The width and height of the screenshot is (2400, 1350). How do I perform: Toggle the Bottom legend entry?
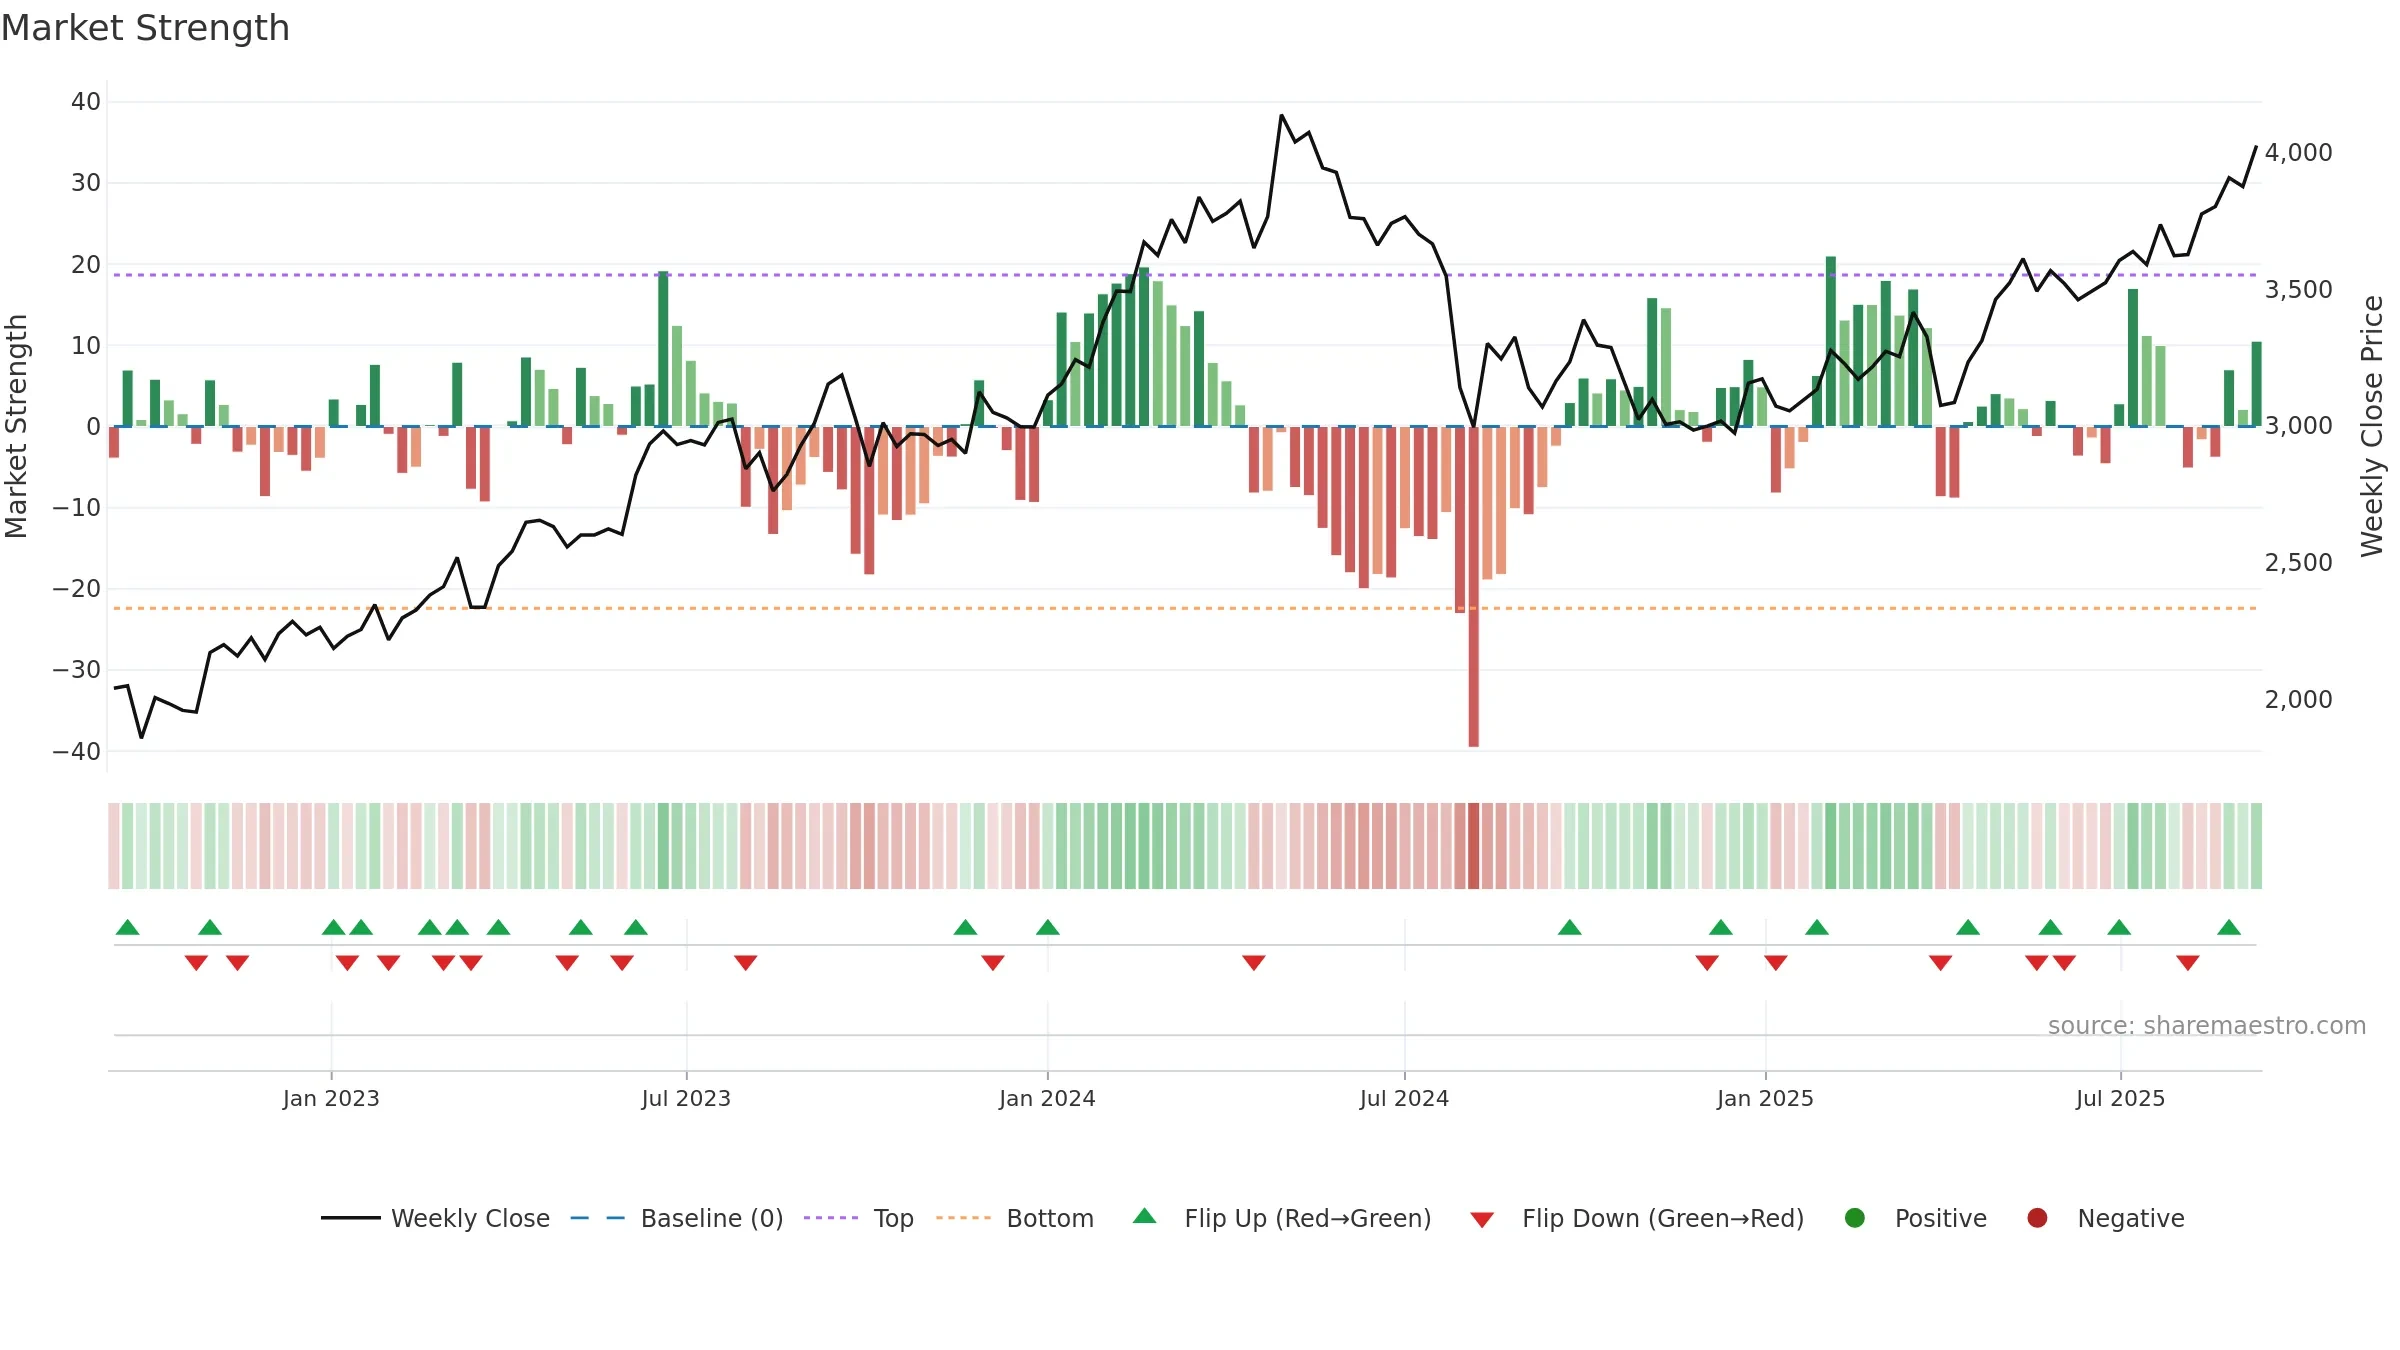[x=1015, y=1218]
